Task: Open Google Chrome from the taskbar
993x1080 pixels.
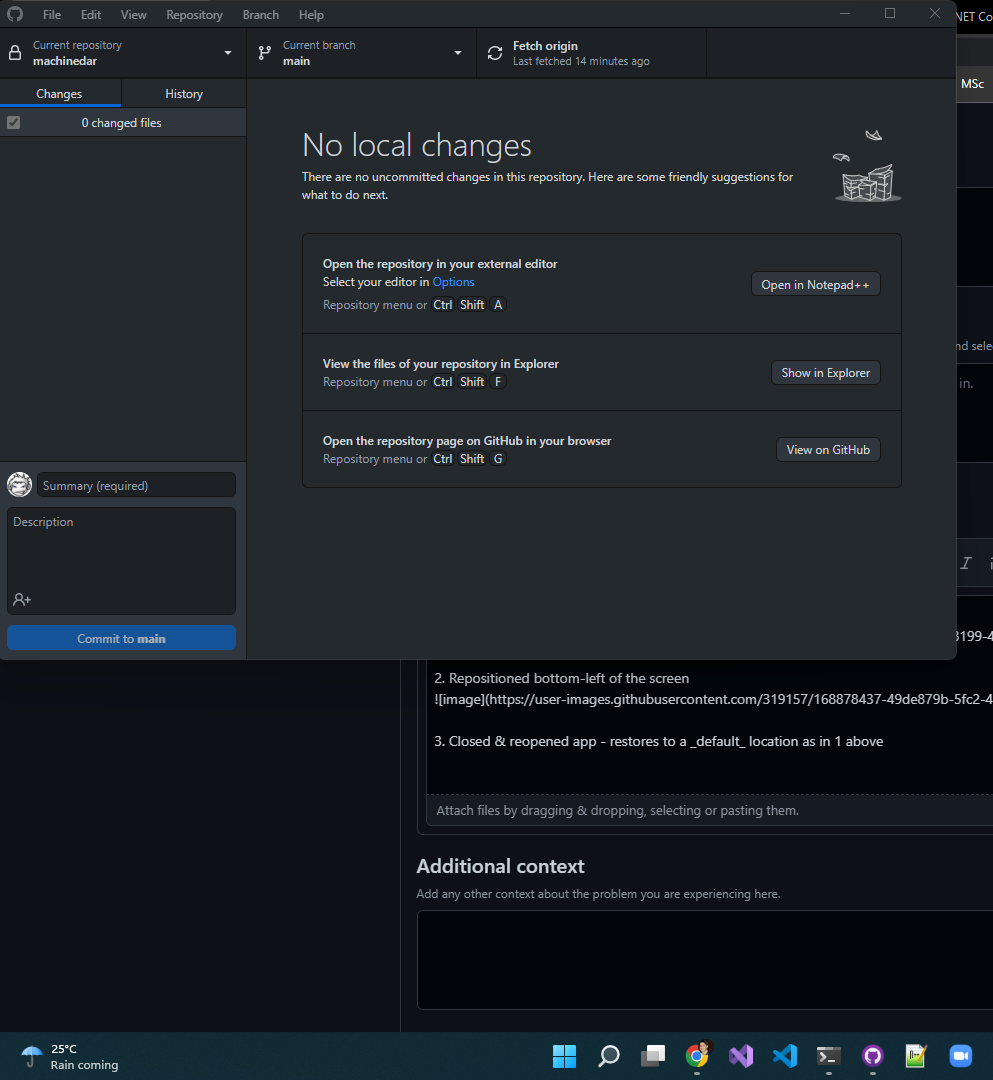Action: pos(697,1056)
